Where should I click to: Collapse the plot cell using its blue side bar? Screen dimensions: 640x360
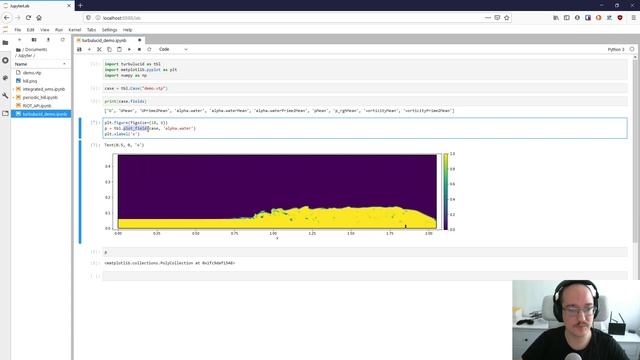80,128
